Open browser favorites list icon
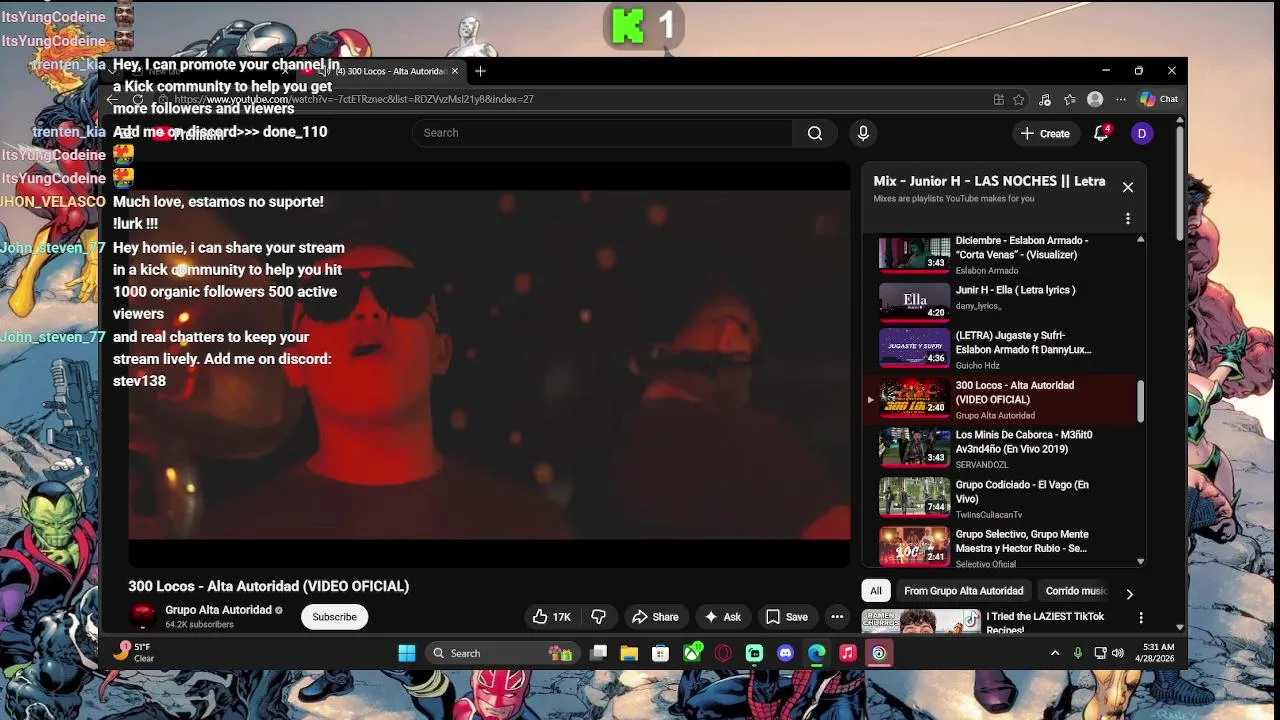The image size is (1280, 720). [1070, 99]
